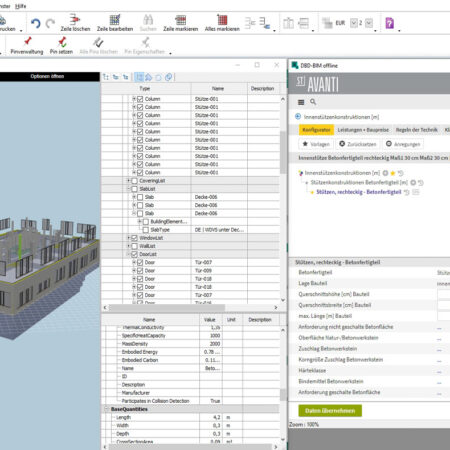Open decimal places dropdown after the 2
The image size is (450, 450).
point(369,23)
